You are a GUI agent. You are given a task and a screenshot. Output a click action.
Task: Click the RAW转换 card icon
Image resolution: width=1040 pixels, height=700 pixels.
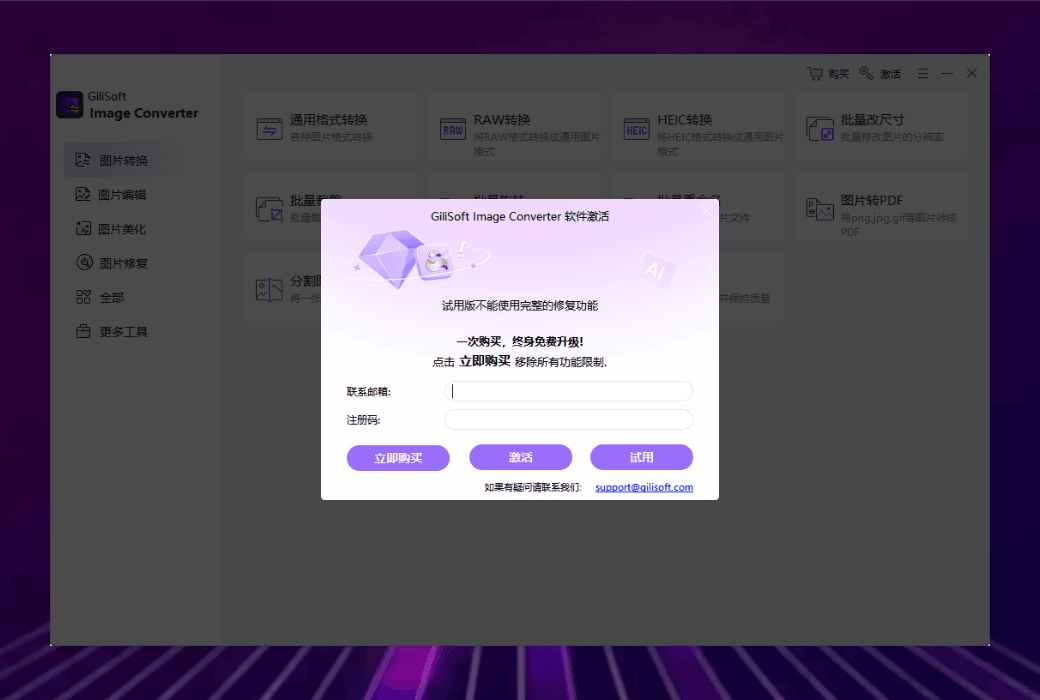tap(453, 129)
